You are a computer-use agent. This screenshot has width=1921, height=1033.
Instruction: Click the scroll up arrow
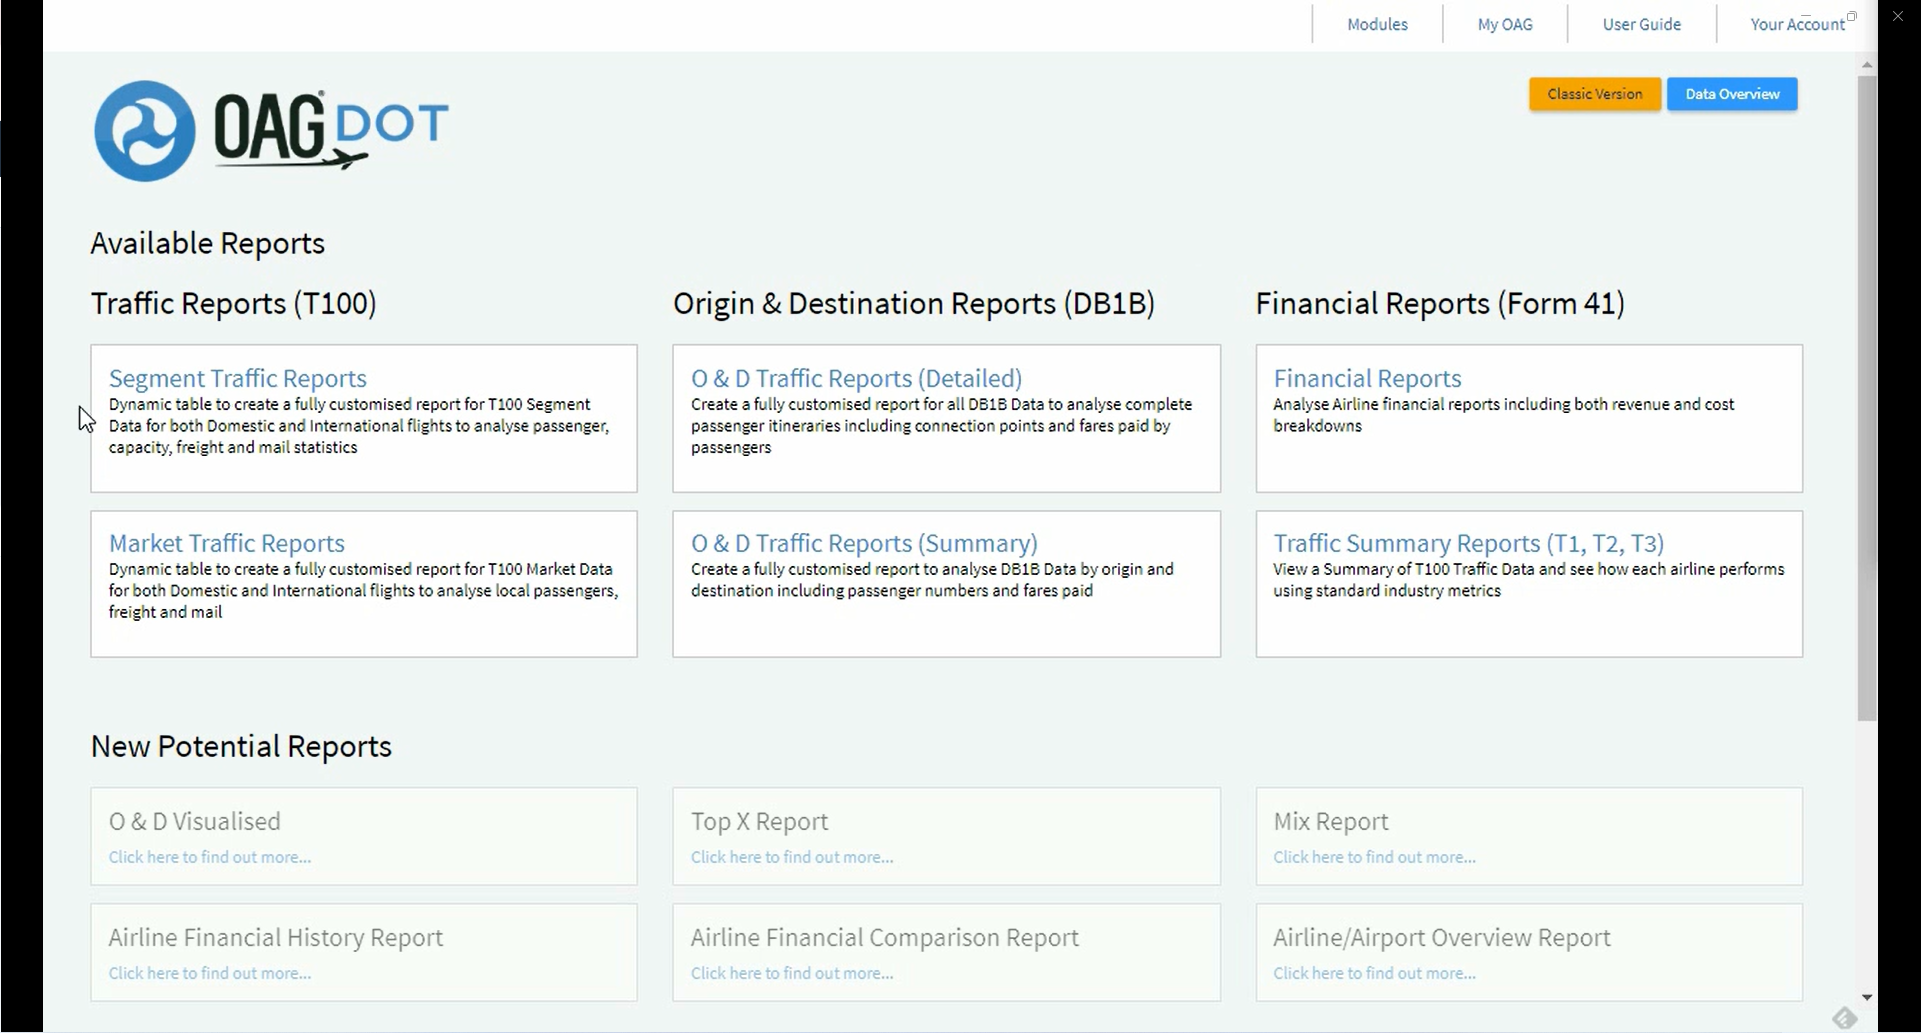click(x=1867, y=65)
